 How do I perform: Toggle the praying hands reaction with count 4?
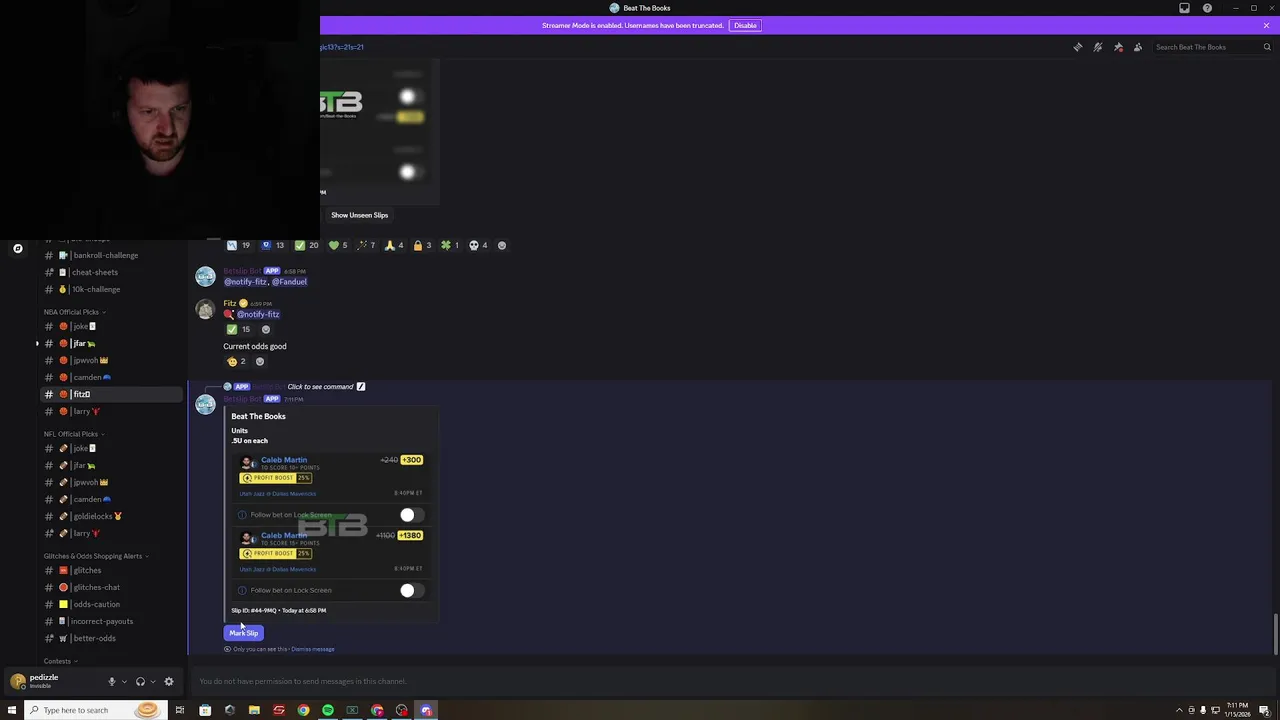pyautogui.click(x=394, y=245)
